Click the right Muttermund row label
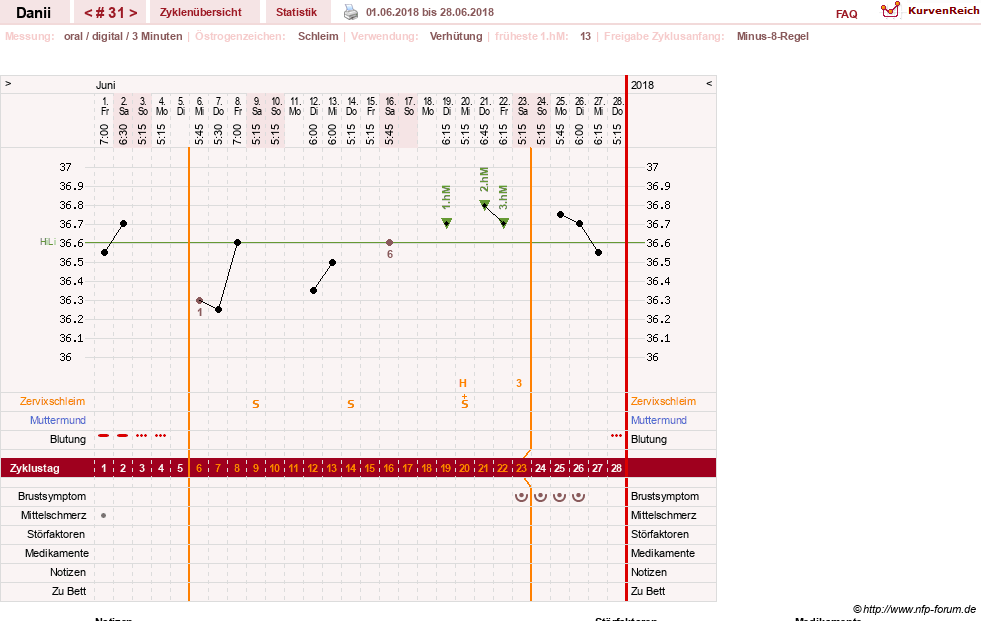This screenshot has height=621, width=981. pos(659,420)
